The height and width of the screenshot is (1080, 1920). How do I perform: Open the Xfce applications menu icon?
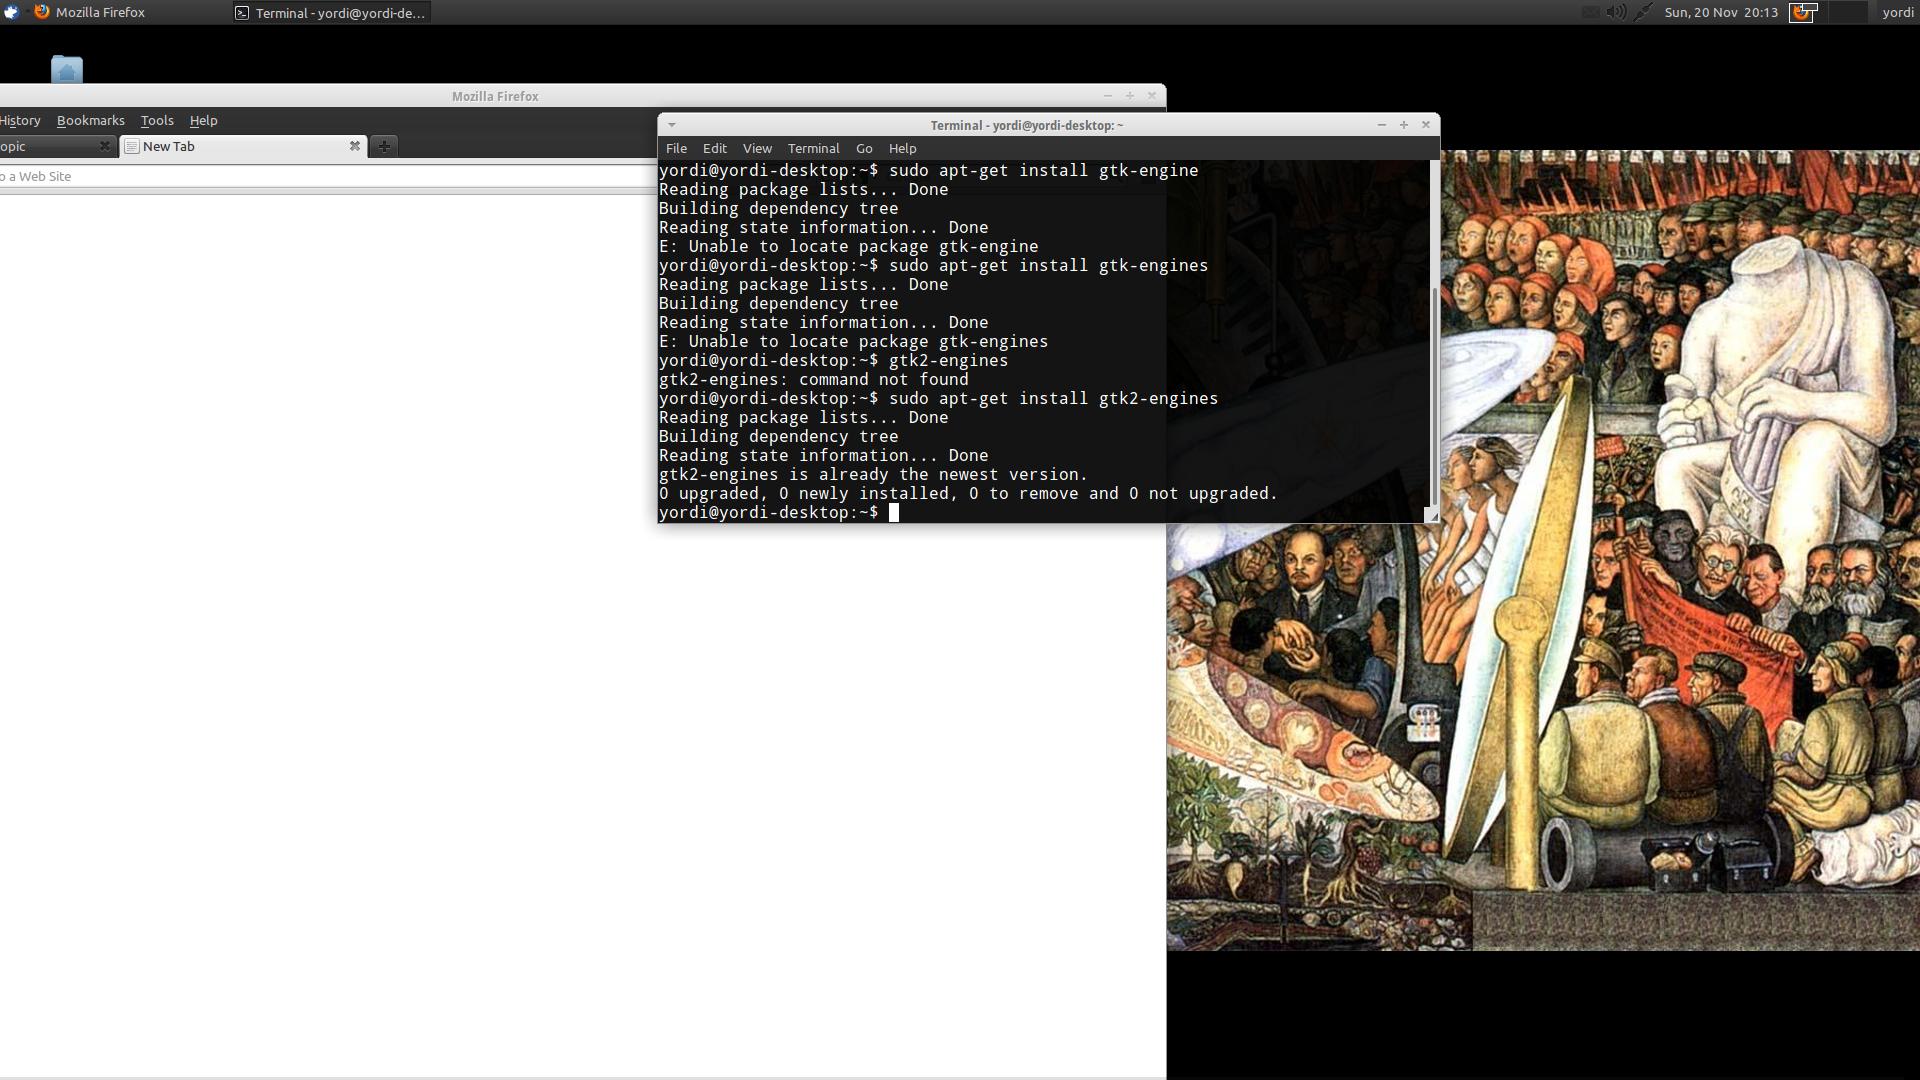click(11, 12)
